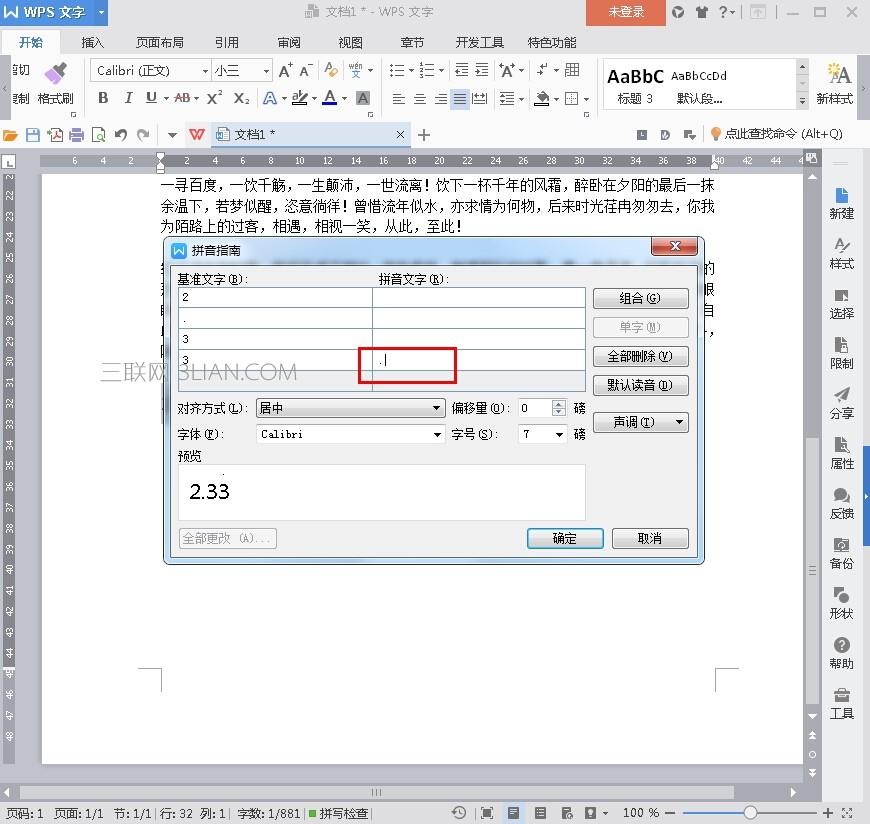Open the 字体 Calibri font dropdown in dialog

pos(437,434)
